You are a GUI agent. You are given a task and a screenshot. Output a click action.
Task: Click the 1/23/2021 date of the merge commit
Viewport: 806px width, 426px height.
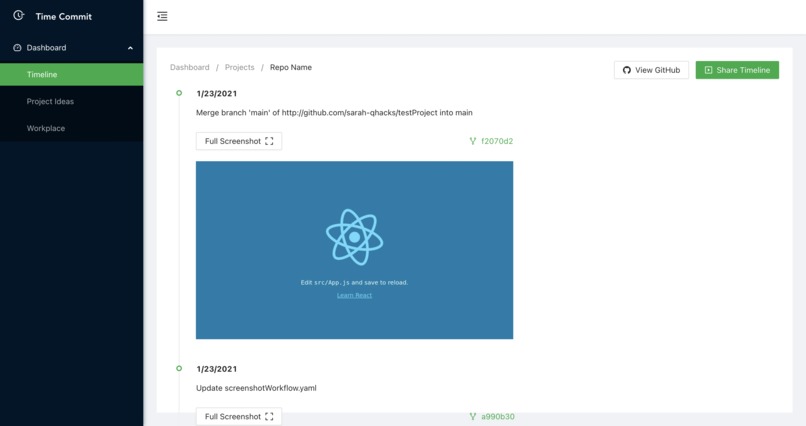[x=216, y=94]
